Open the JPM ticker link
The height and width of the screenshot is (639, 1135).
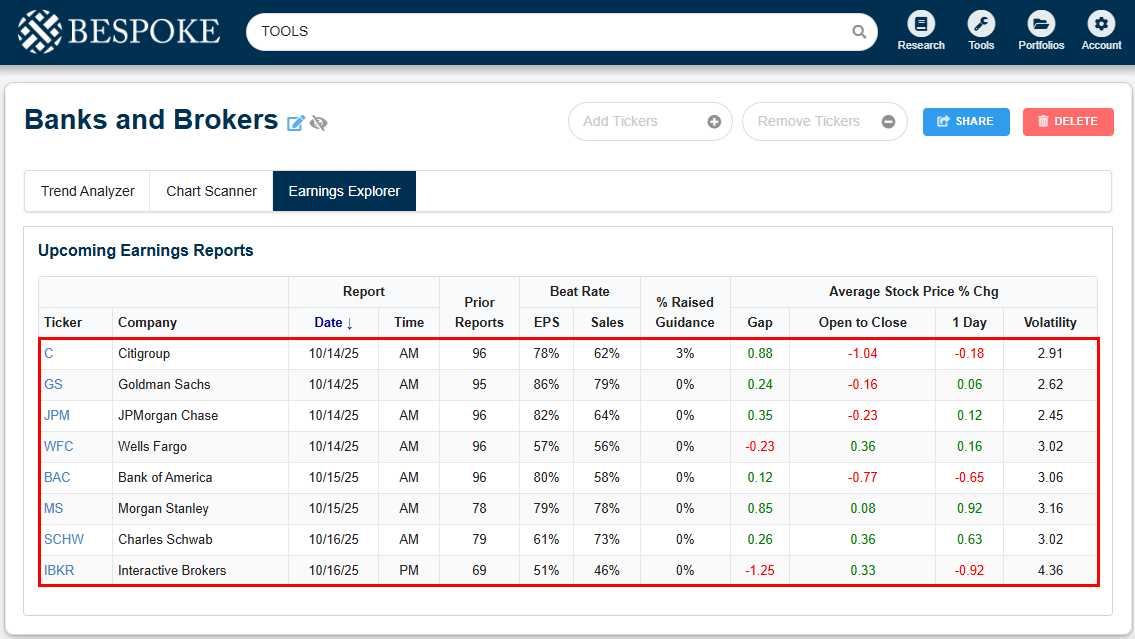coord(57,415)
